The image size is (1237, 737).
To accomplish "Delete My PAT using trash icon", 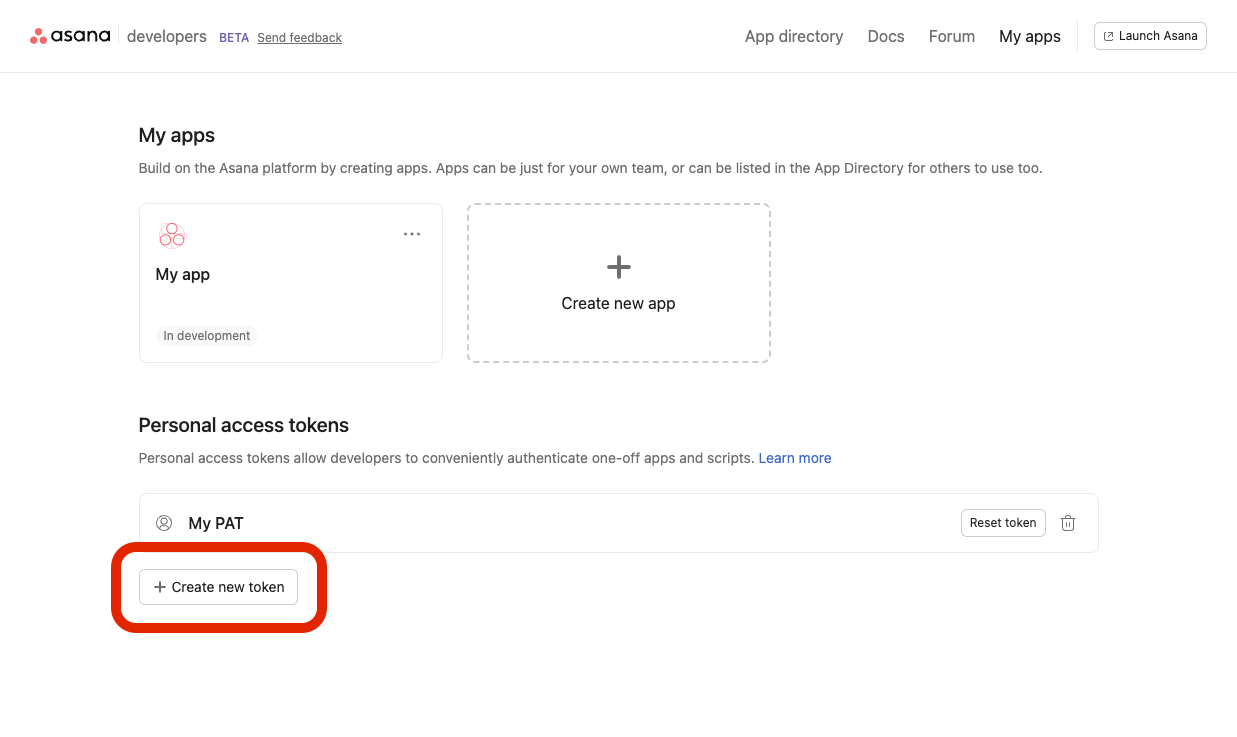I will [1068, 523].
